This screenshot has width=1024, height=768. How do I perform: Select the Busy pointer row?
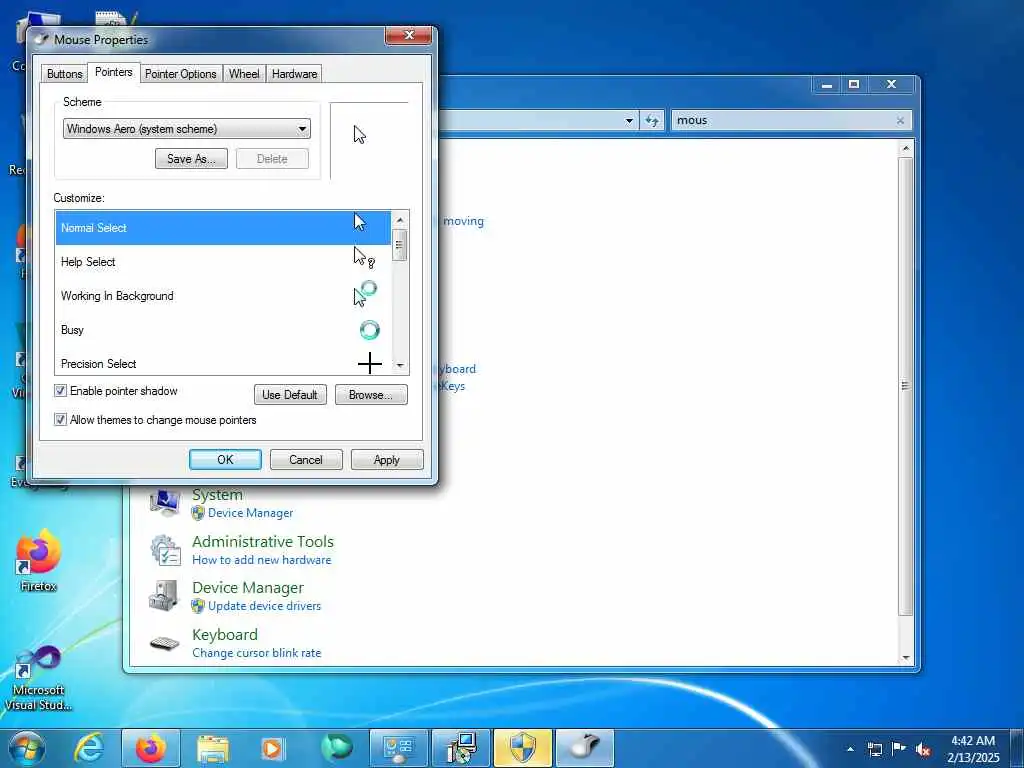click(223, 330)
